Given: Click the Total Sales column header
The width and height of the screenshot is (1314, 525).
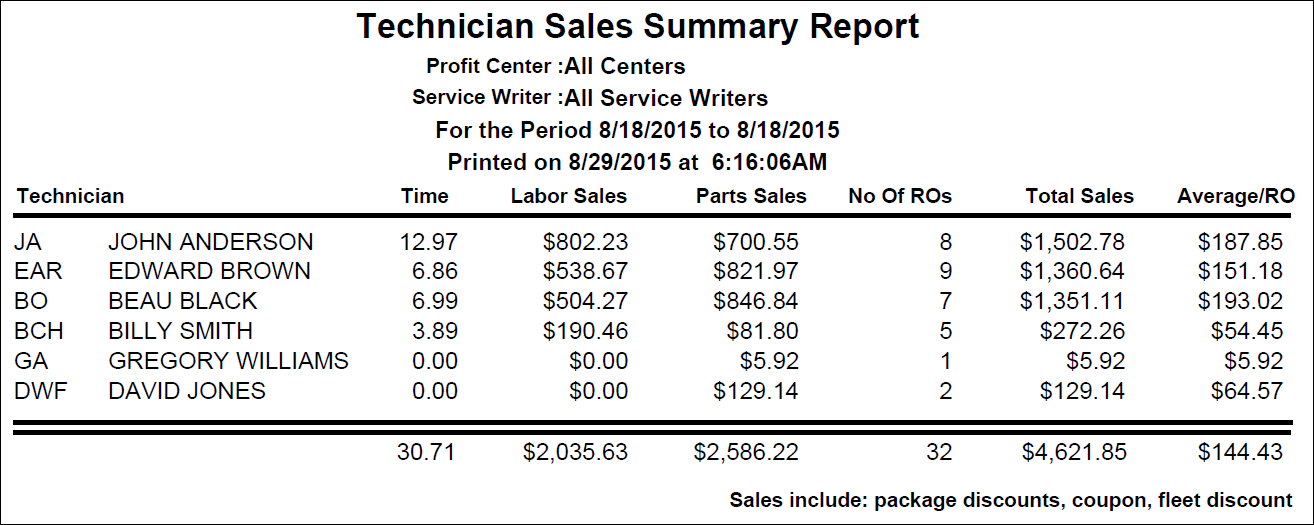Looking at the screenshot, I should tap(1080, 196).
